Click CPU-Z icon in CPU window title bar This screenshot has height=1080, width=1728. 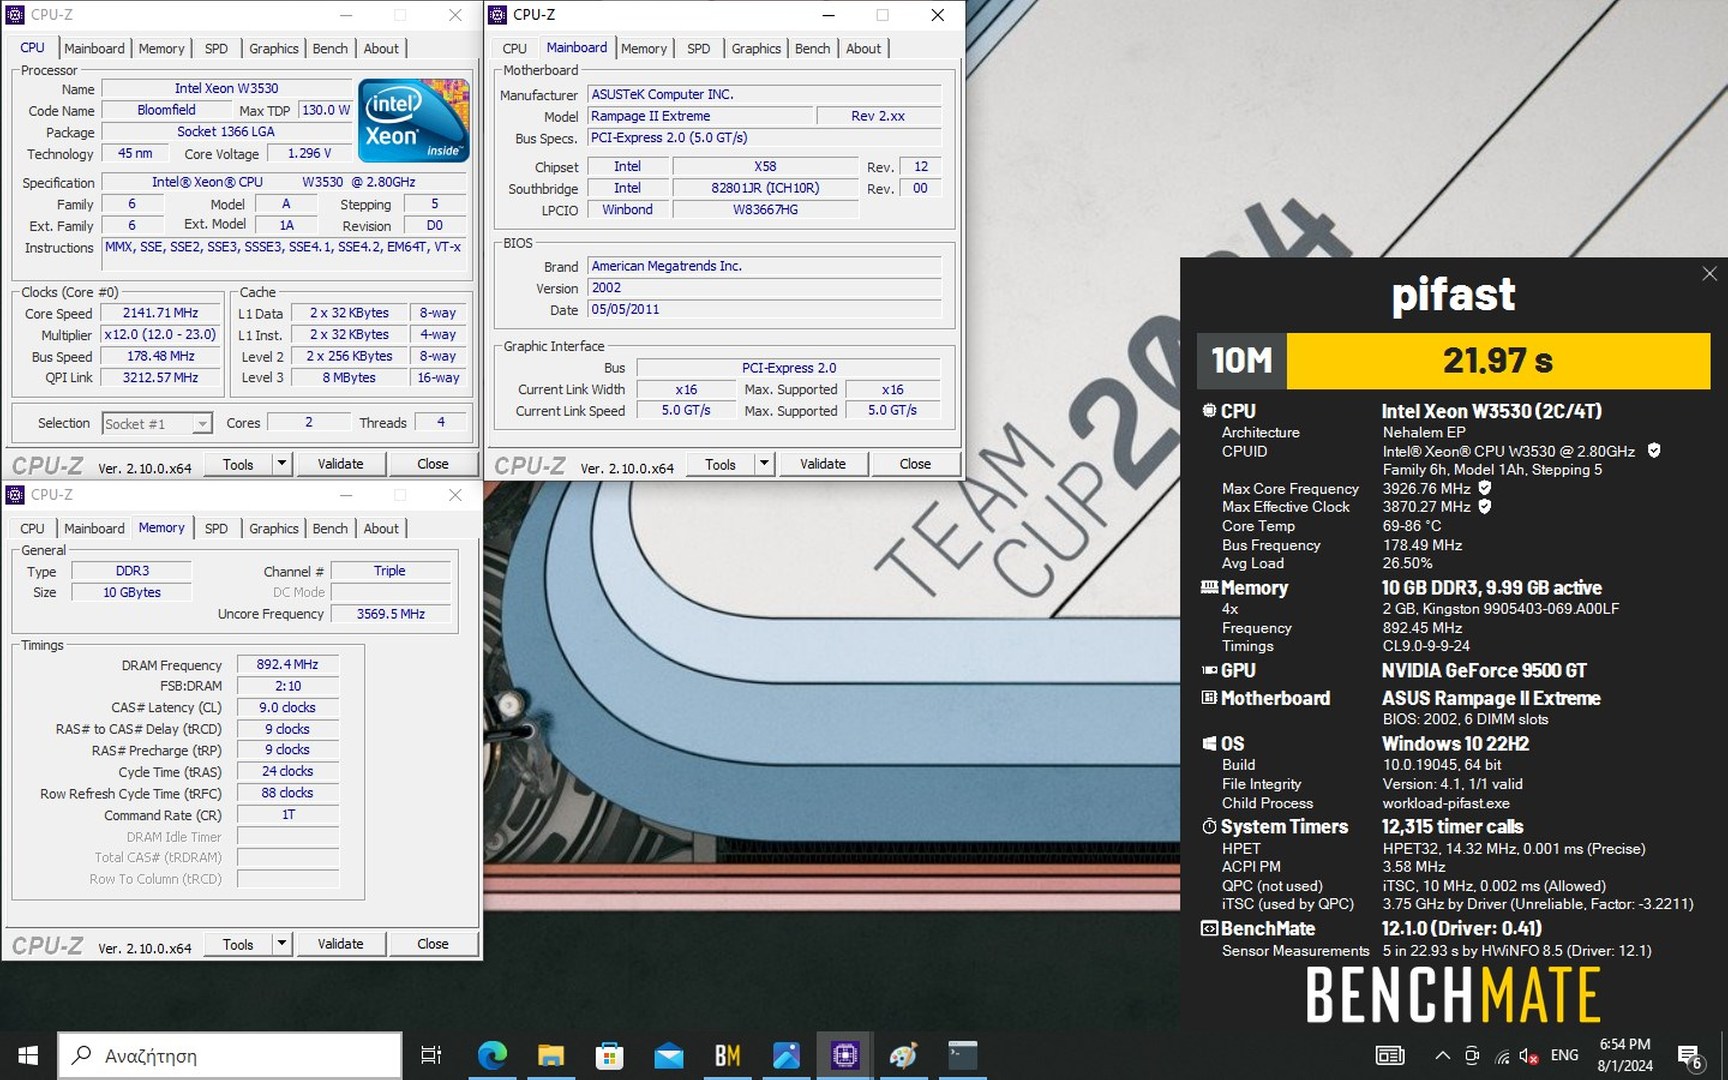[15, 14]
